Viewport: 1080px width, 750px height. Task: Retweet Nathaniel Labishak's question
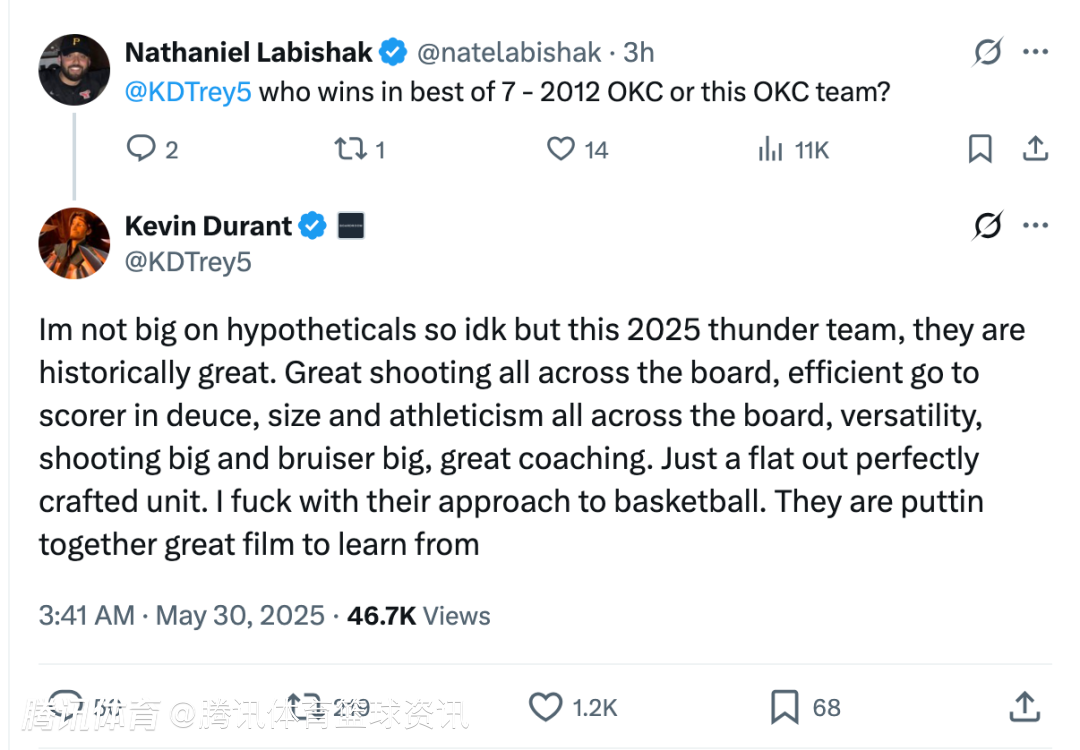pyautogui.click(x=351, y=149)
